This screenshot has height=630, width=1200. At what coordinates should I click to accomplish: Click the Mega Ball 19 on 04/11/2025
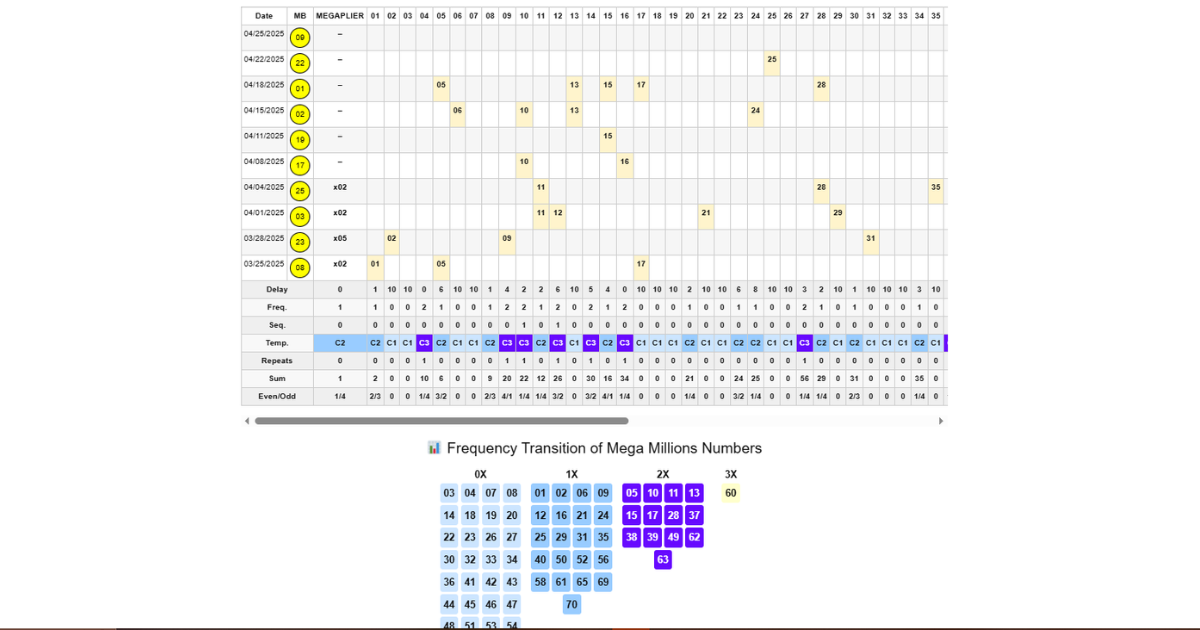click(x=300, y=140)
